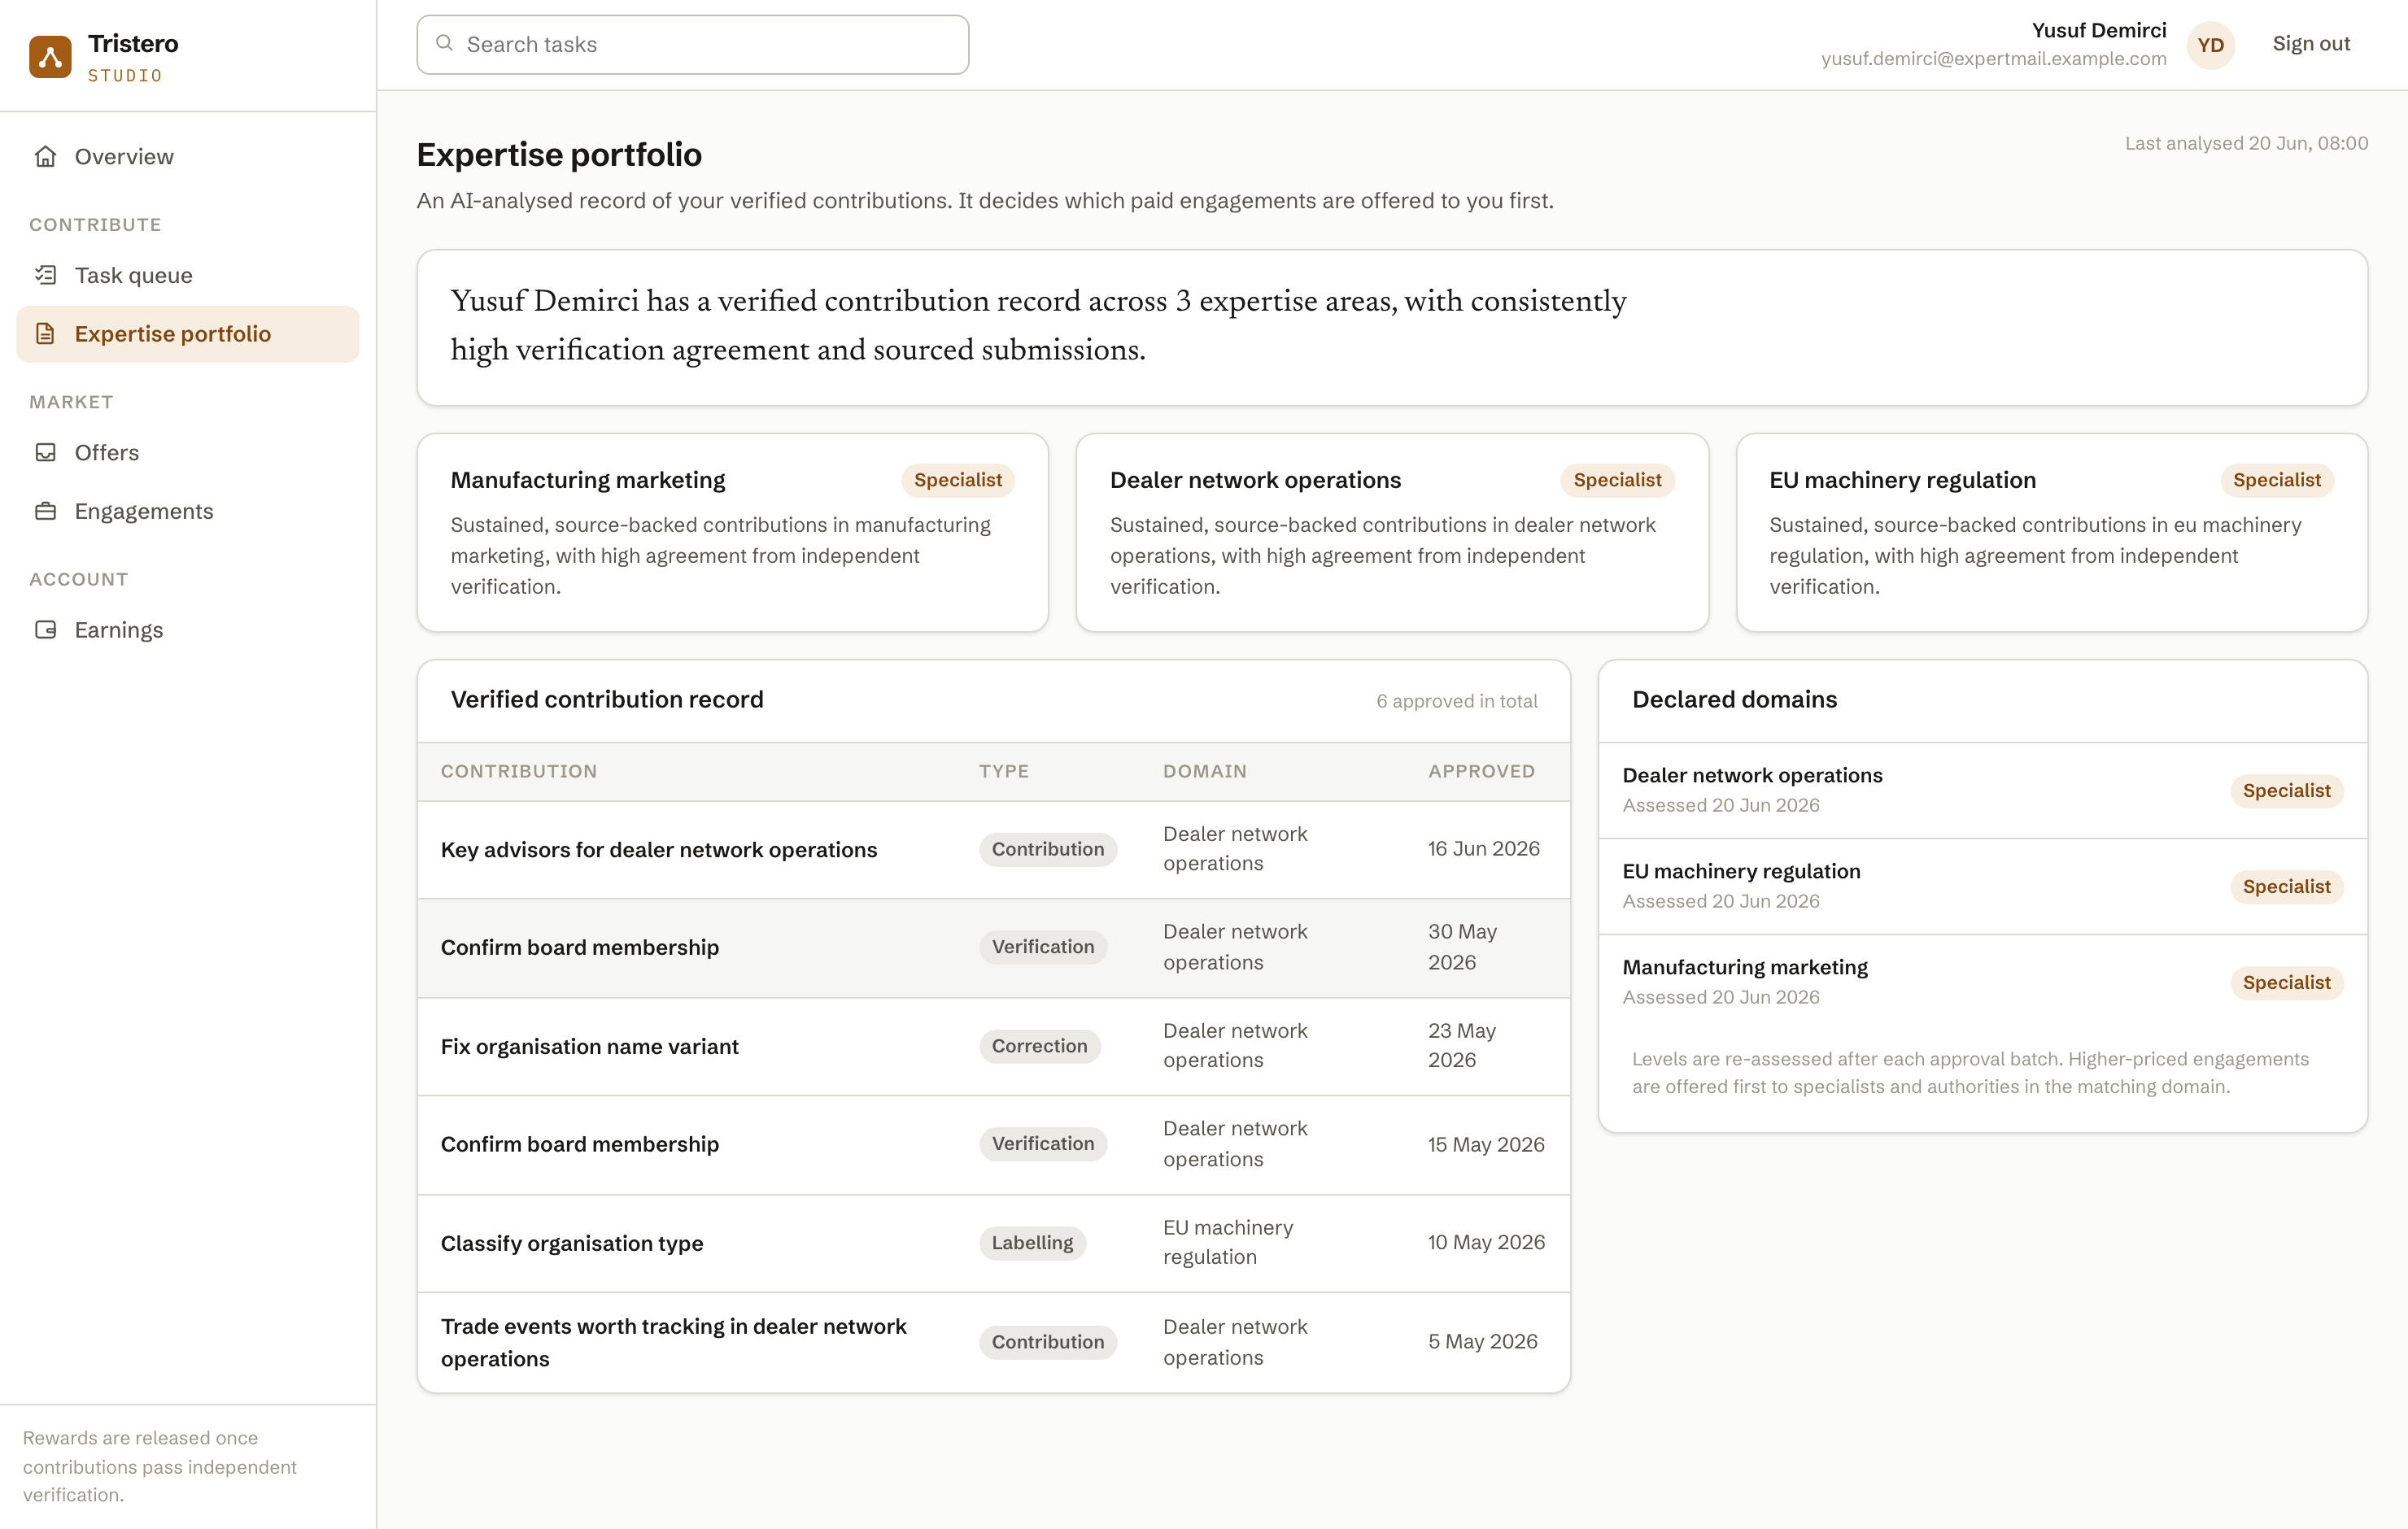Open the Manufacturing marketing expertise card

(732, 532)
